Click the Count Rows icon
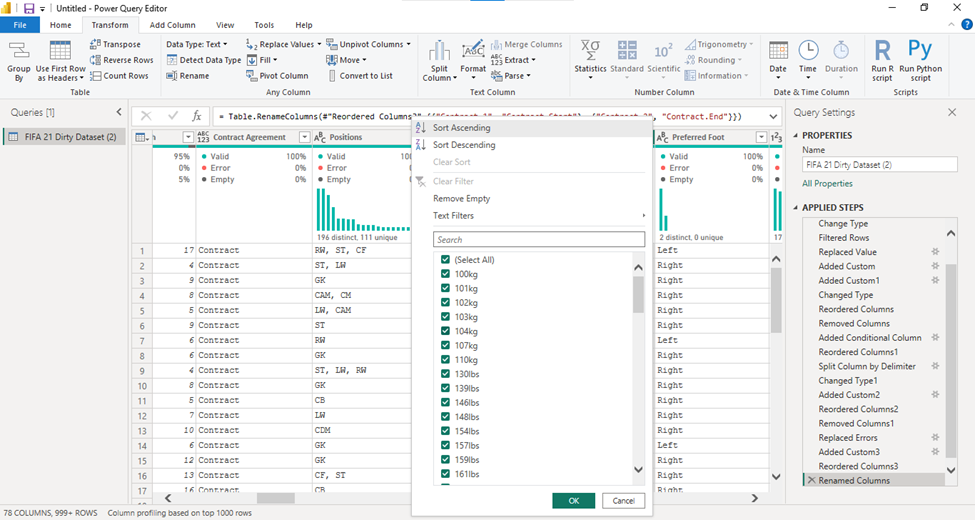Screen dimensions: 975x520 (x=95, y=75)
